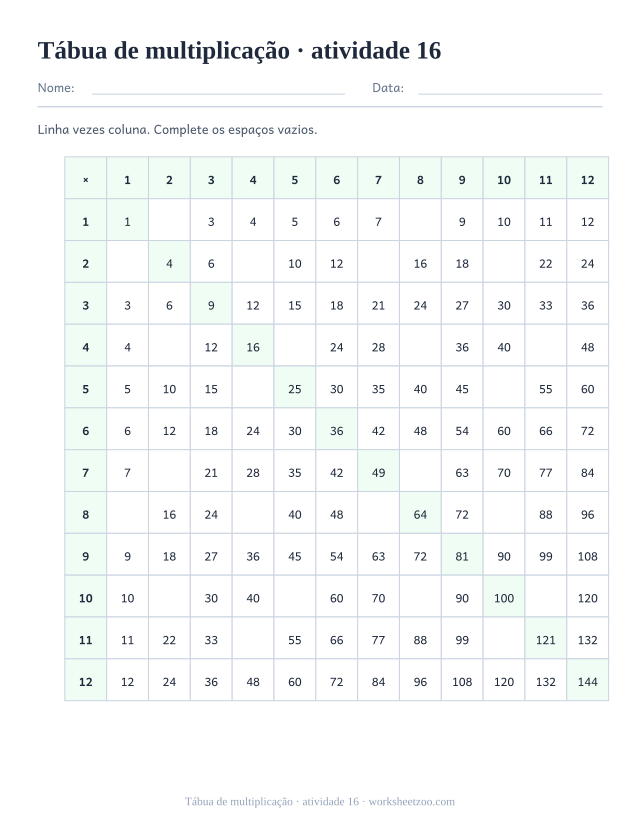Click the blank cell for 8 times 1
The image size is (640, 829).
click(x=127, y=514)
